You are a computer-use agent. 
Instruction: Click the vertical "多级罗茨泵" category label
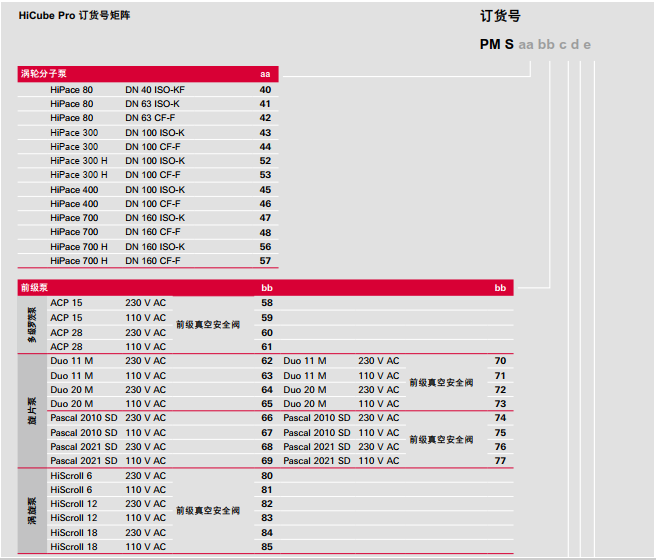[32, 325]
